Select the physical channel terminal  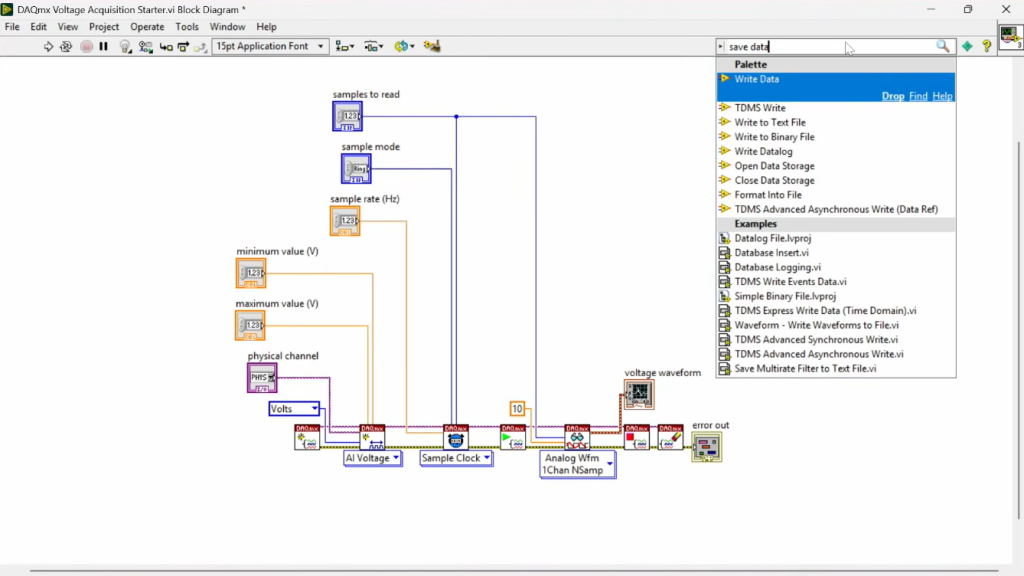262,378
